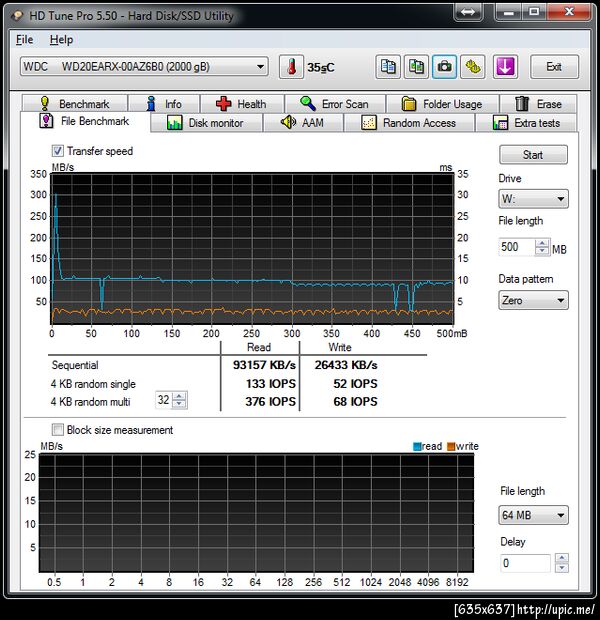Click the blue read legend swatch
The image size is (600, 620).
pyautogui.click(x=417, y=446)
